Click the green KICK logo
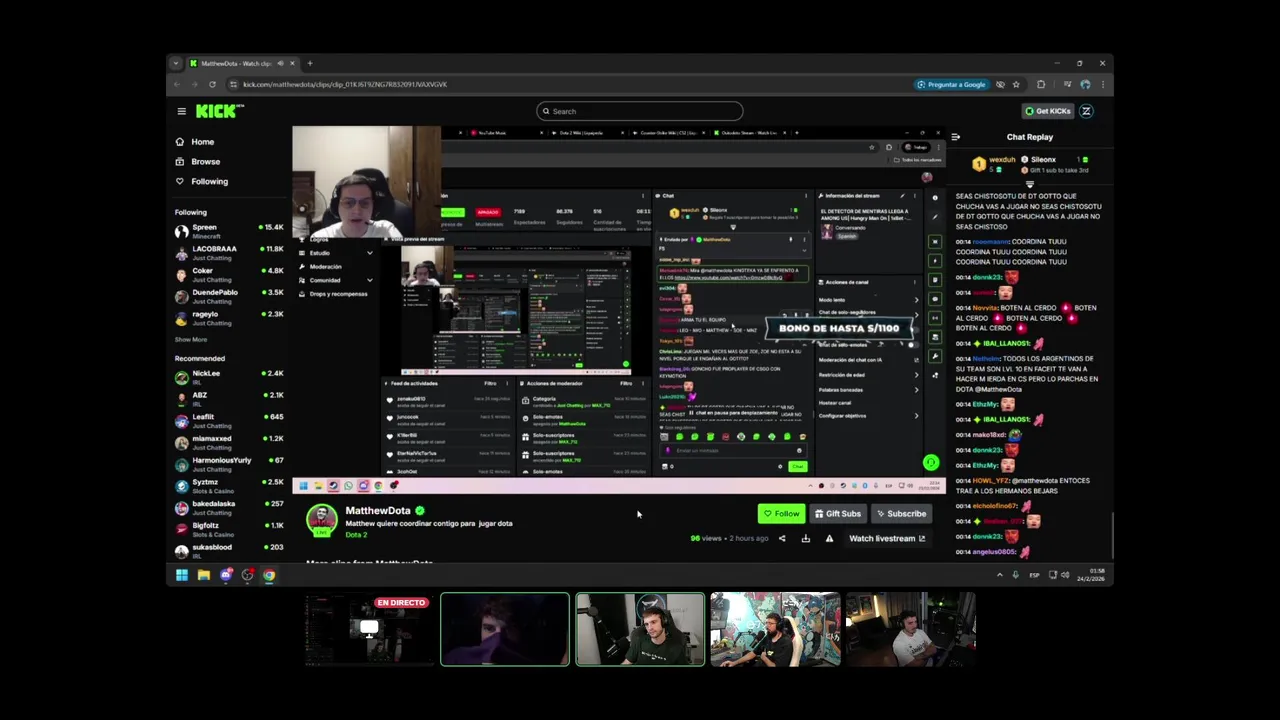The width and height of the screenshot is (1280, 720). pyautogui.click(x=218, y=111)
